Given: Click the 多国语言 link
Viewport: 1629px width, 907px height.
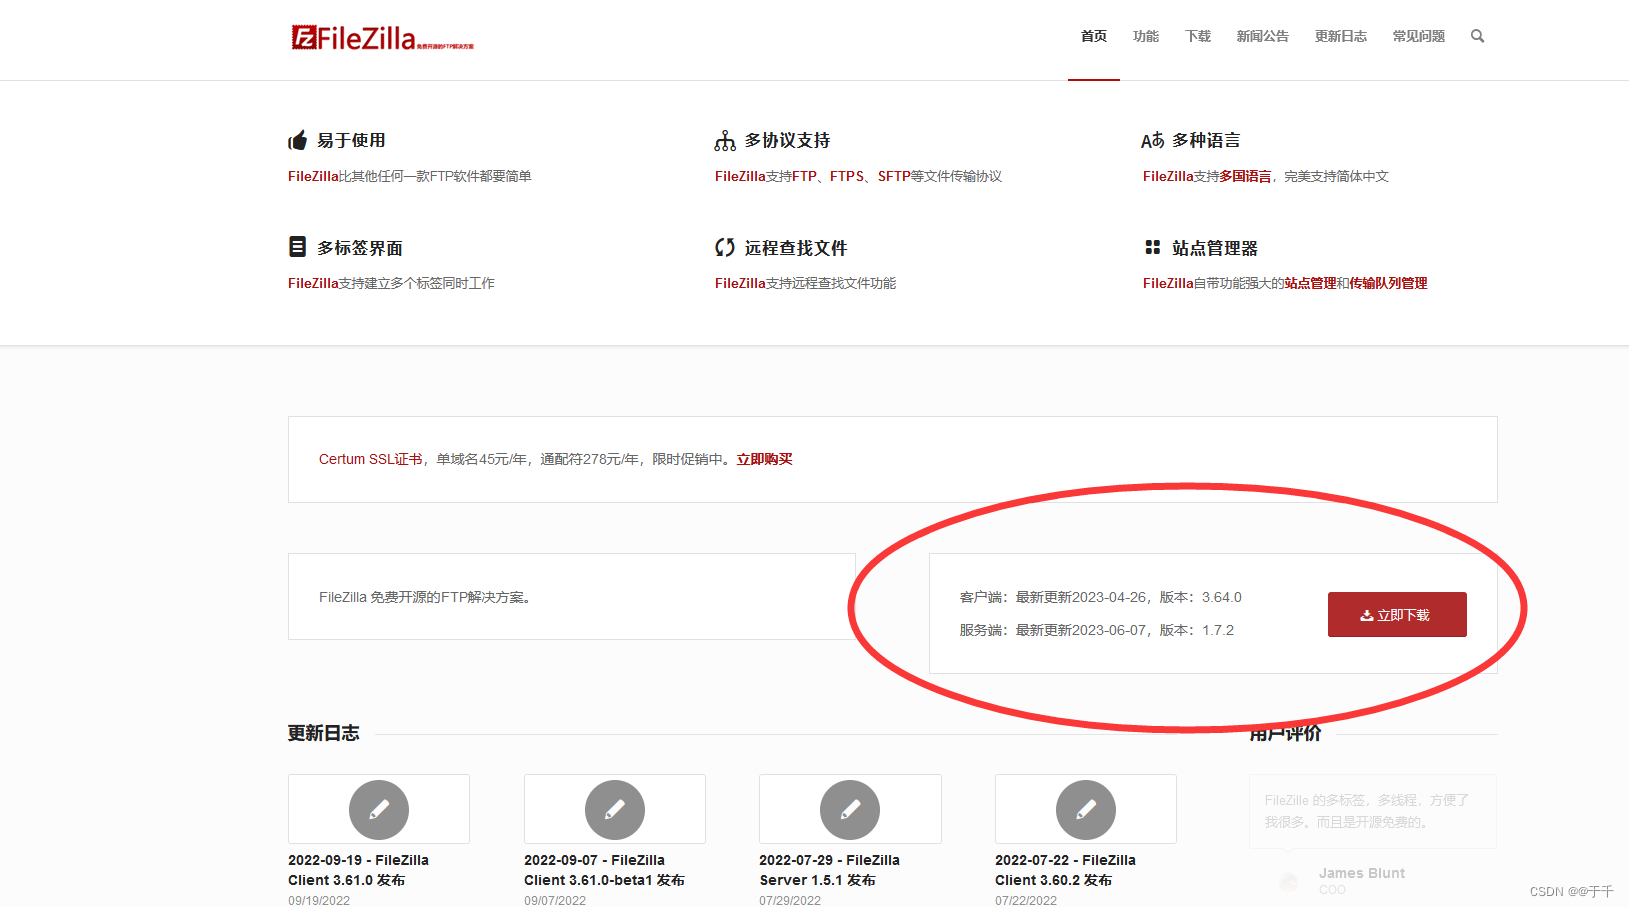Looking at the screenshot, I should [x=1245, y=176].
